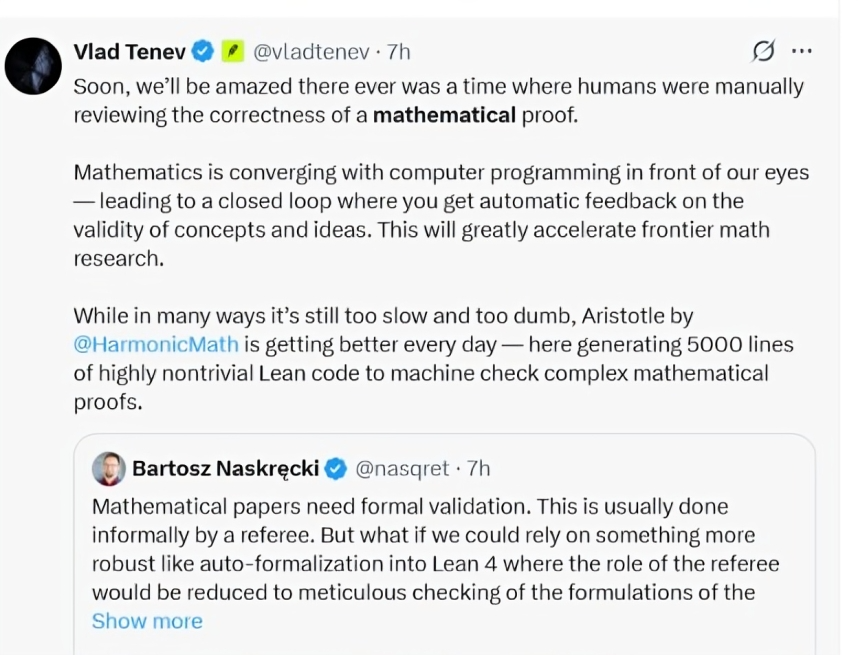Click the 7h timestamp on Vlad Tenev's post
The image size is (858, 655).
click(x=399, y=51)
